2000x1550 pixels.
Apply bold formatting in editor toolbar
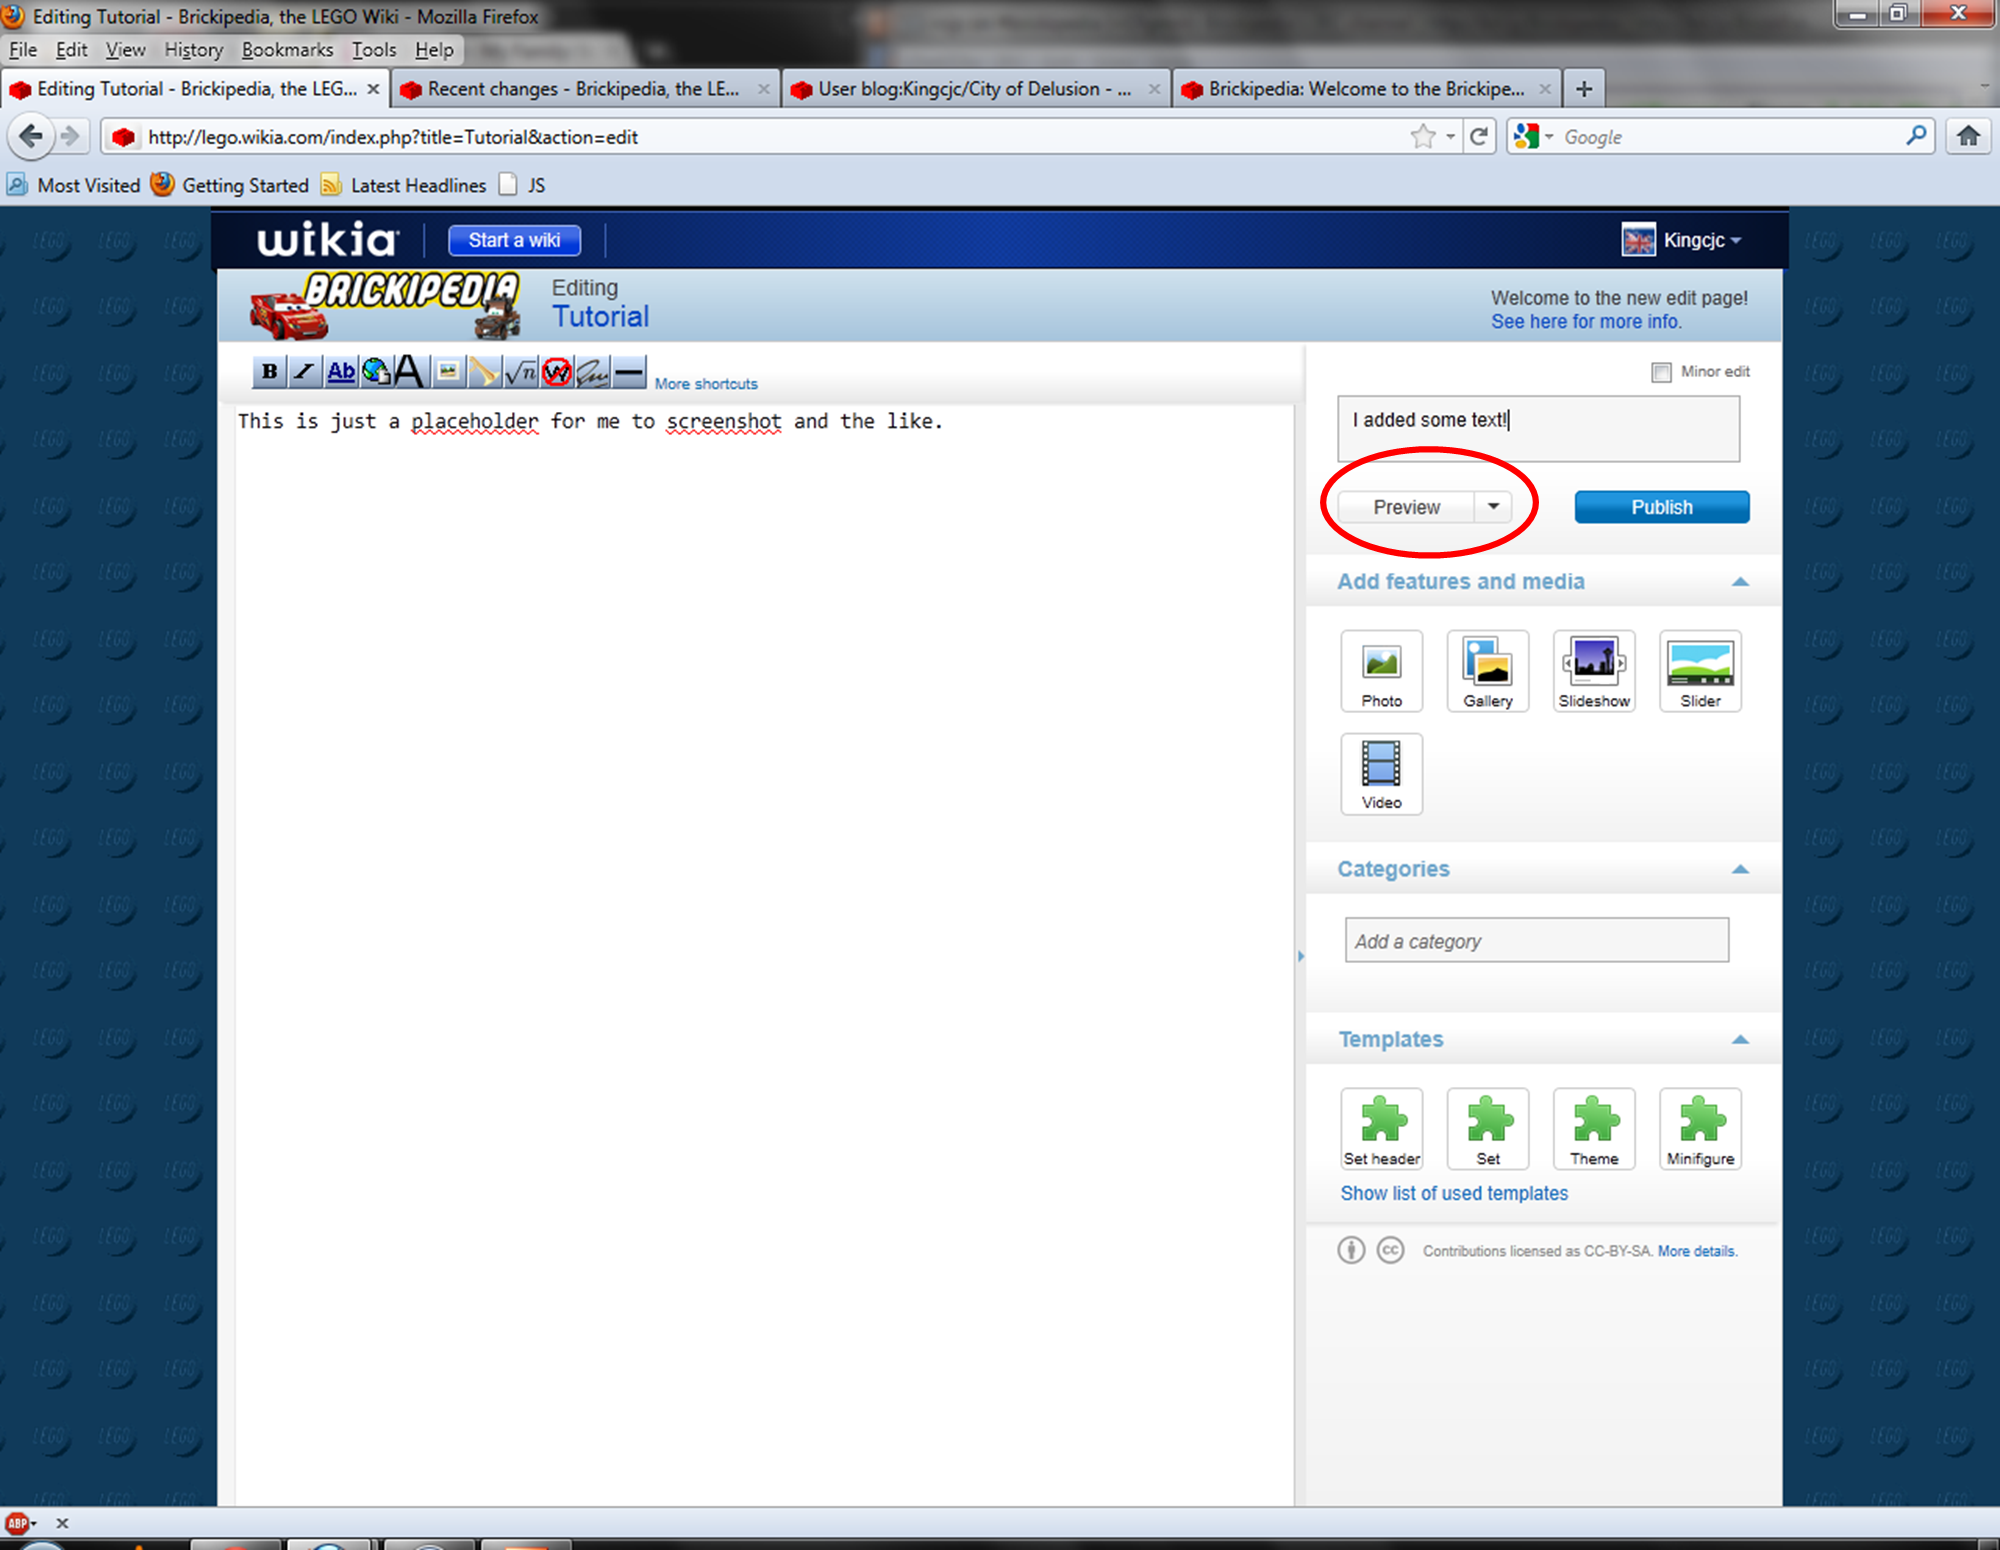[x=269, y=372]
